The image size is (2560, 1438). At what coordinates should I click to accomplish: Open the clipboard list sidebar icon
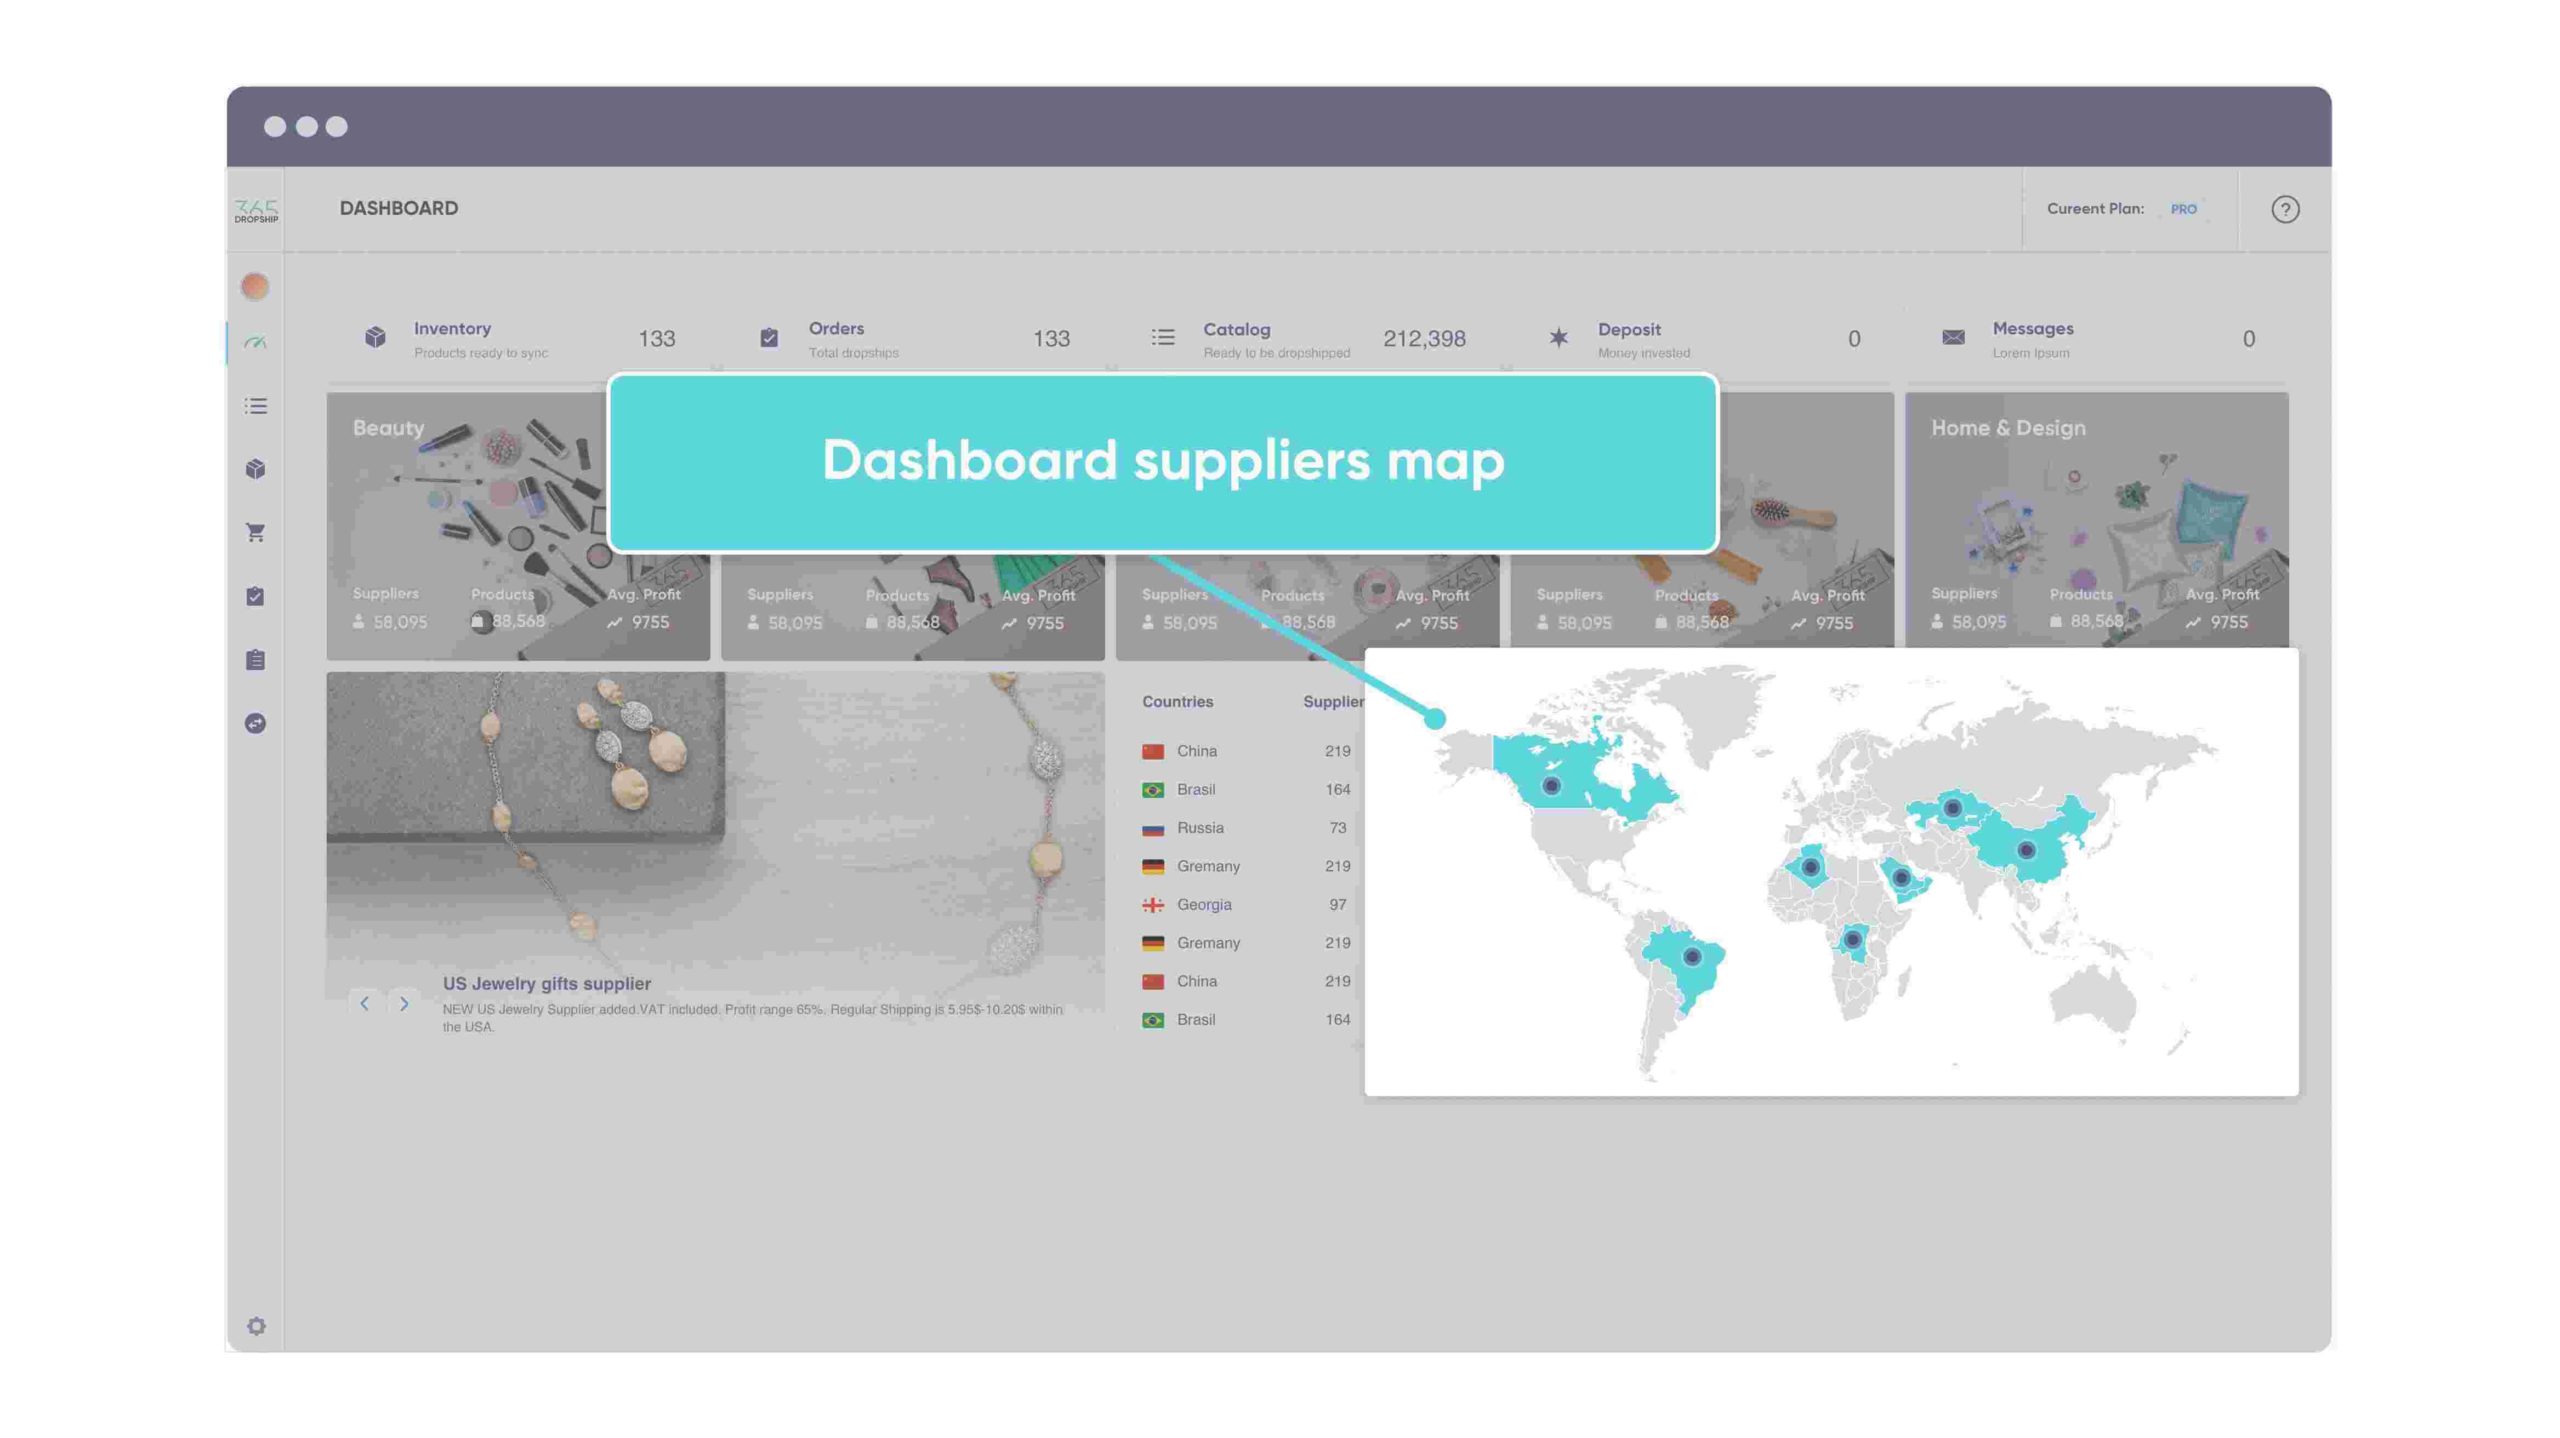tap(255, 660)
